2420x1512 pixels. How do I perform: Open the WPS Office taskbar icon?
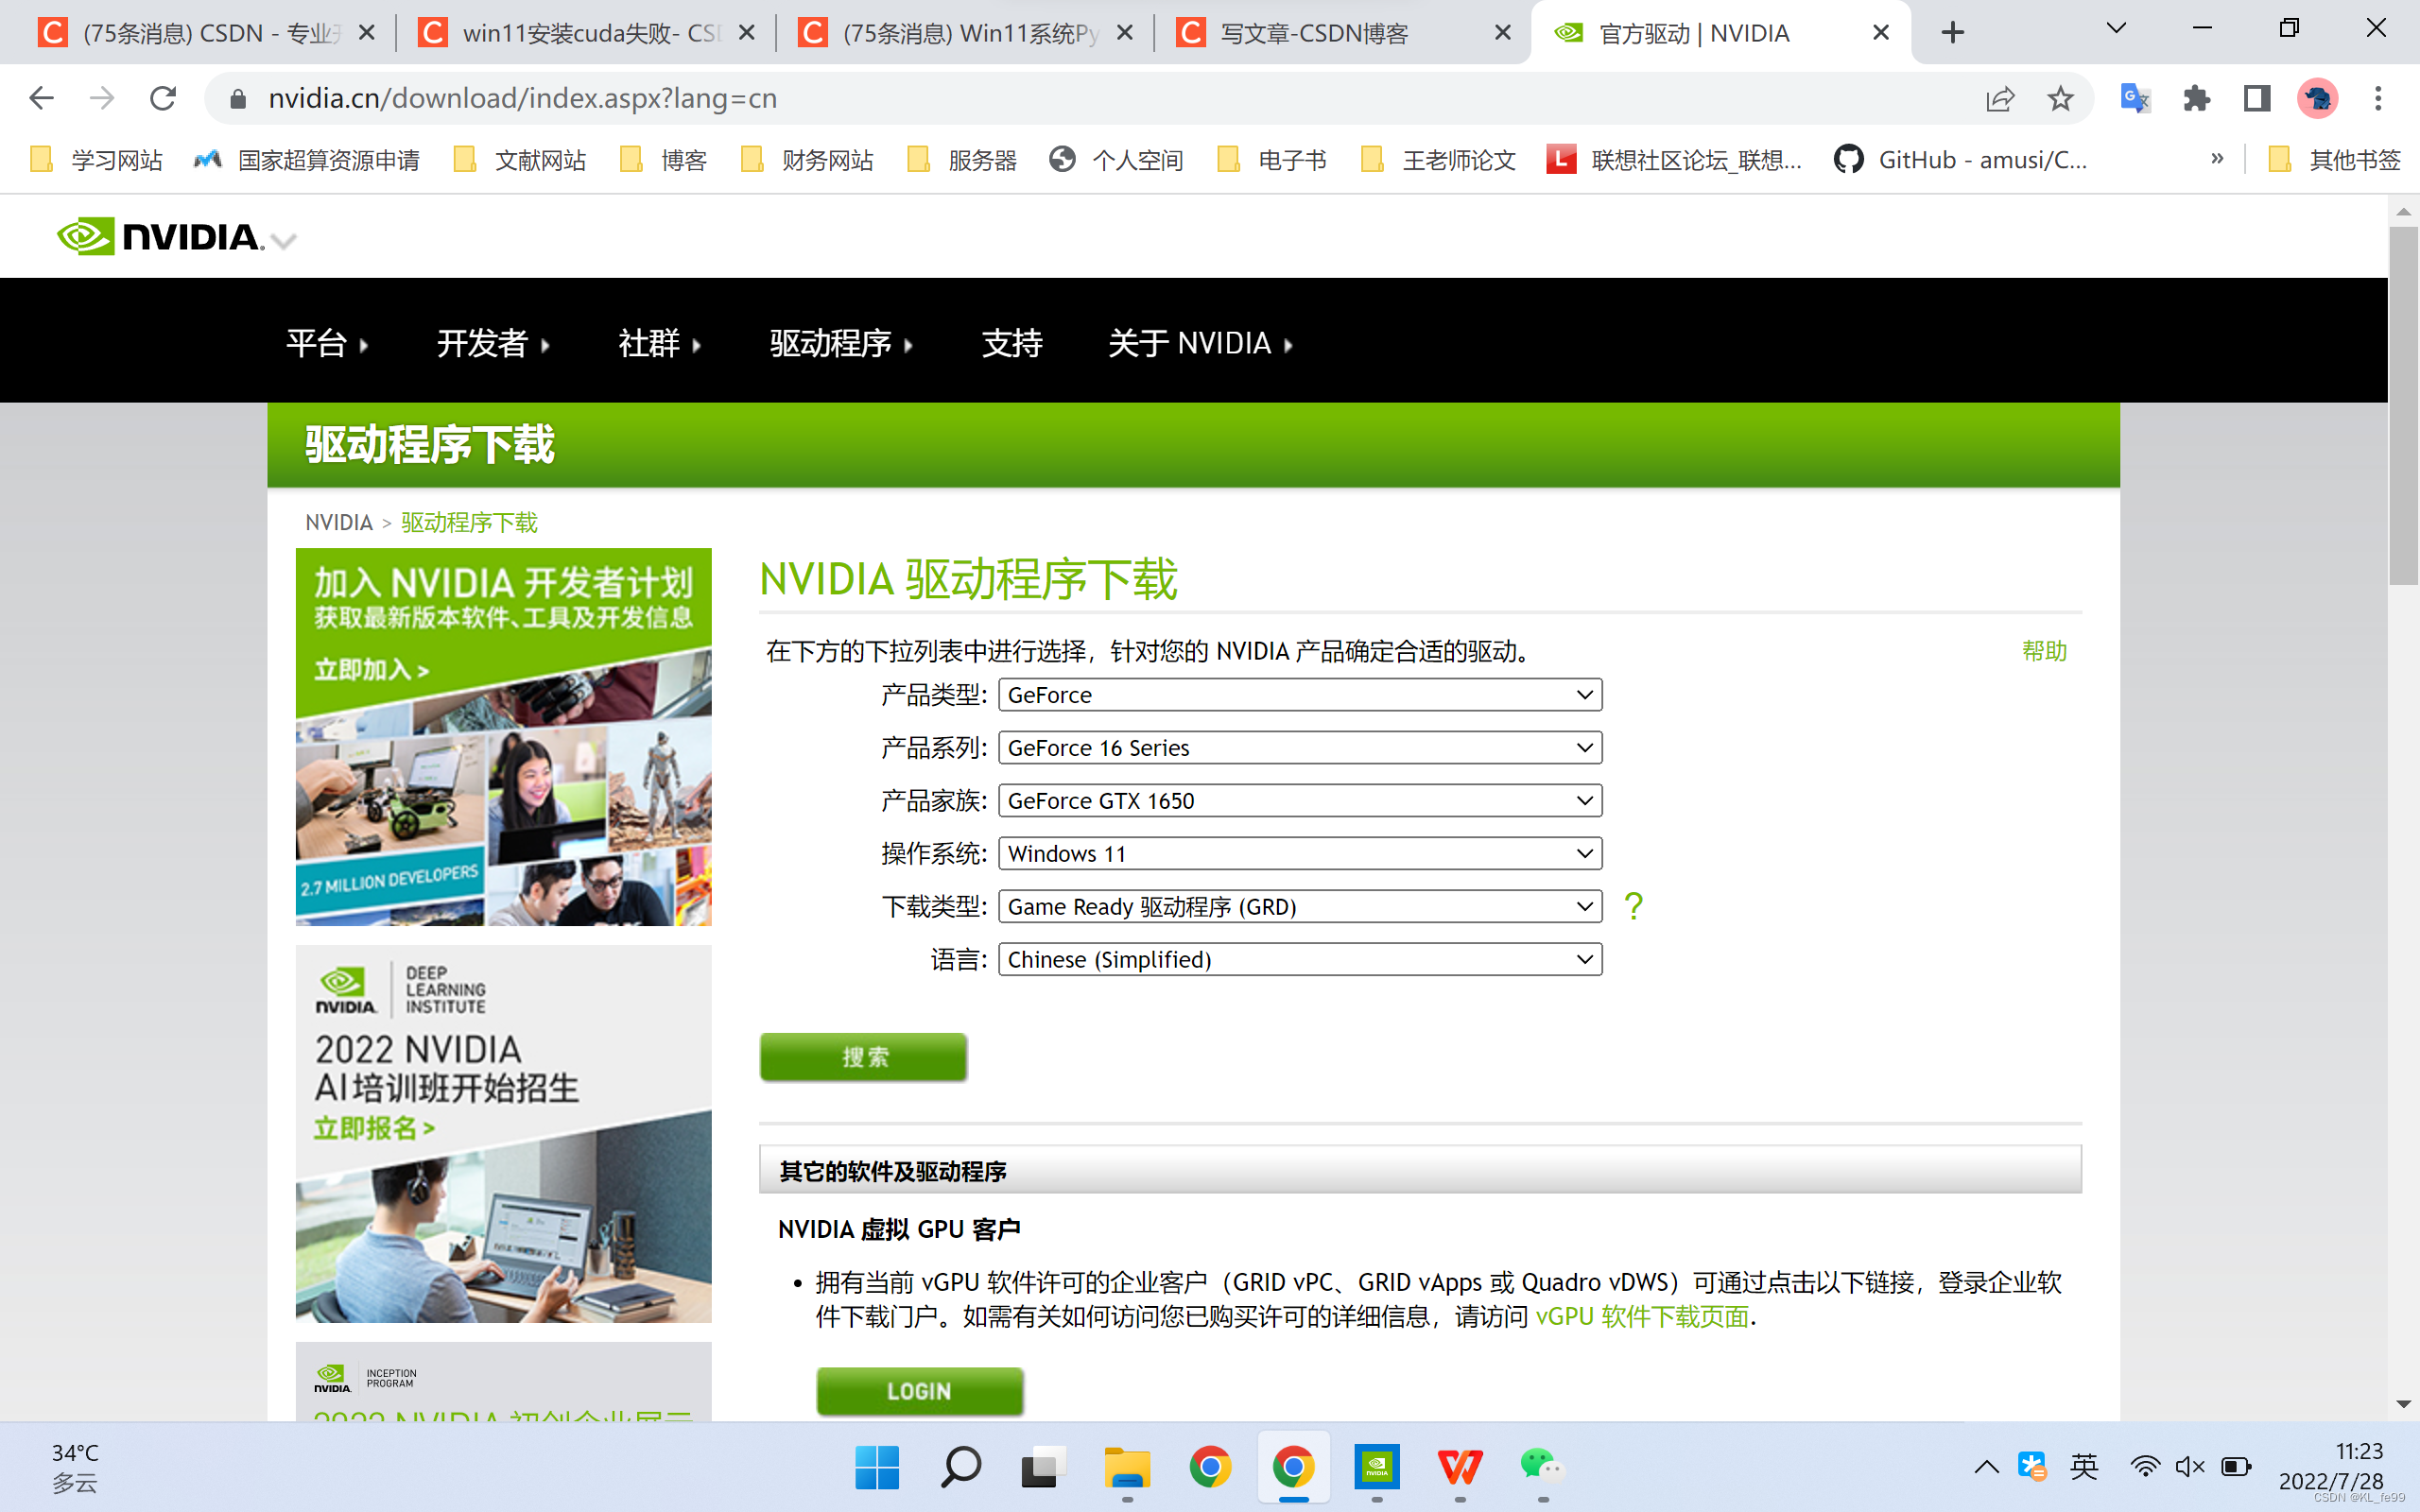pos(1459,1467)
